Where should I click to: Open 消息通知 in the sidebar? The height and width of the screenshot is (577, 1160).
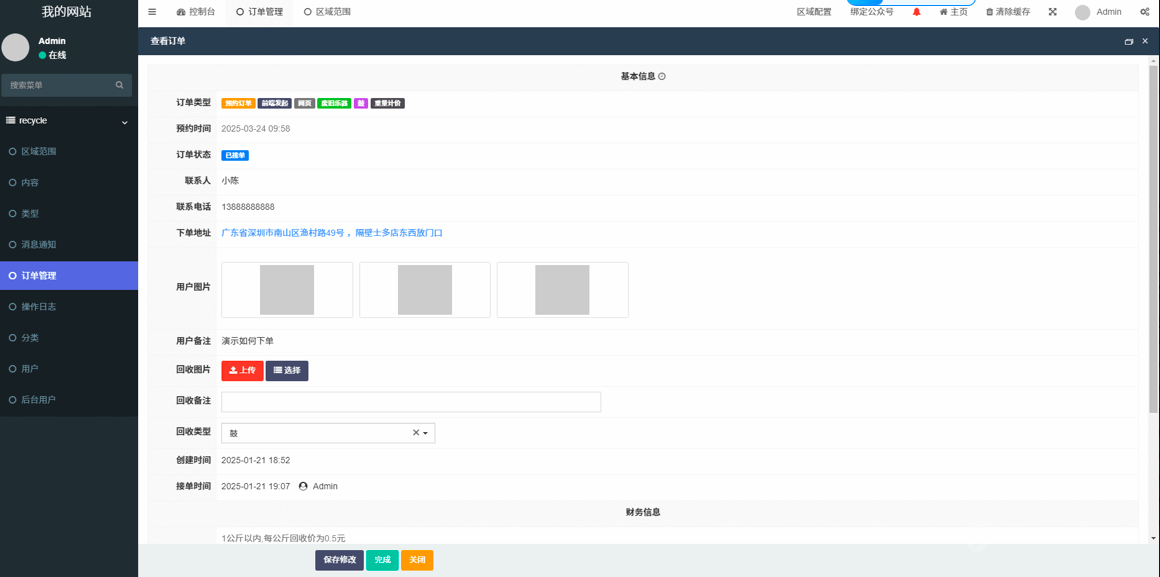point(69,245)
